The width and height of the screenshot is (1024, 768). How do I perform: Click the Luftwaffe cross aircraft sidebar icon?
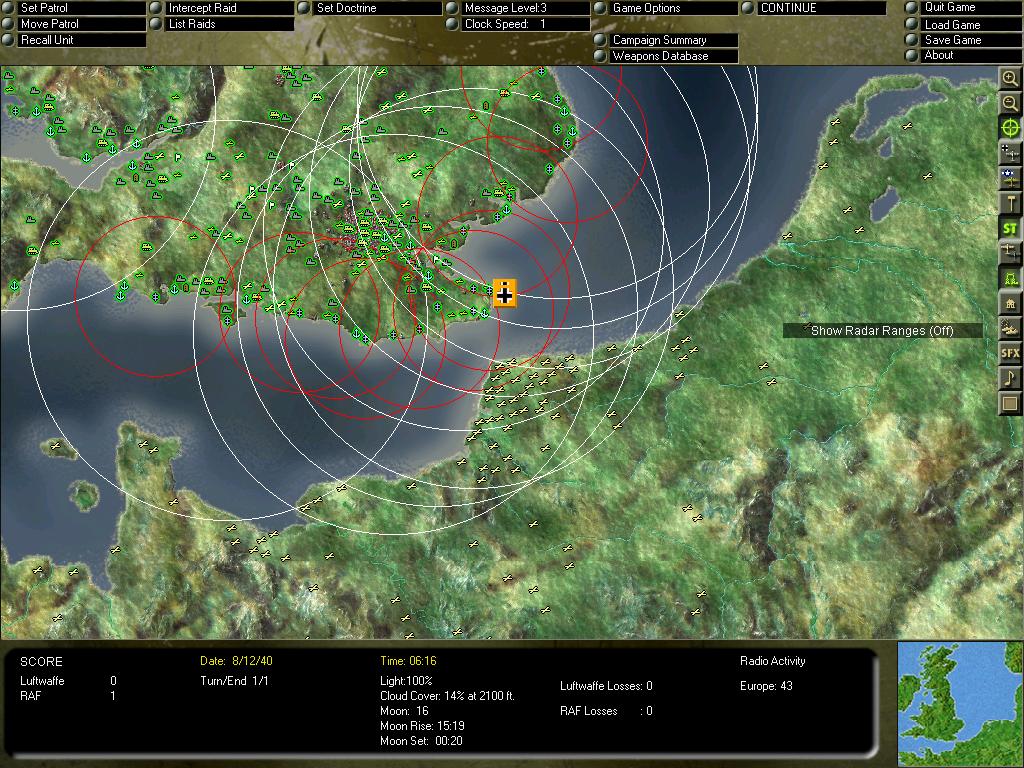[1010, 153]
